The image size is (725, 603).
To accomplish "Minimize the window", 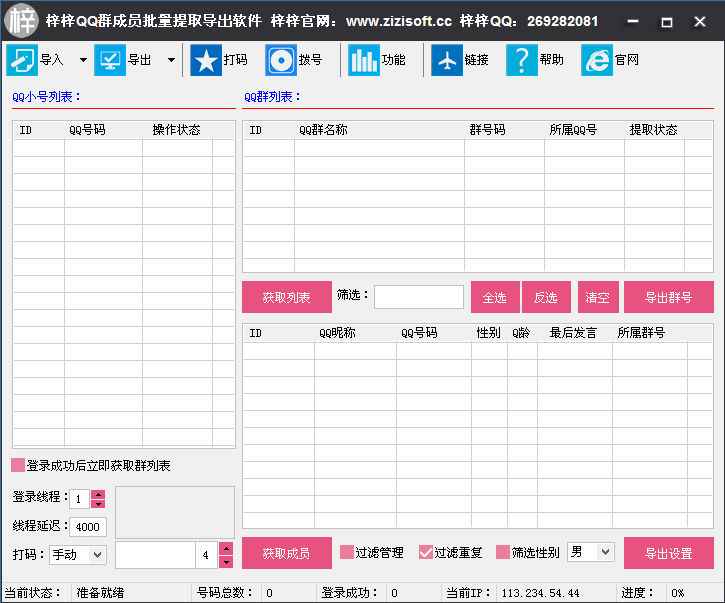I will [x=633, y=21].
